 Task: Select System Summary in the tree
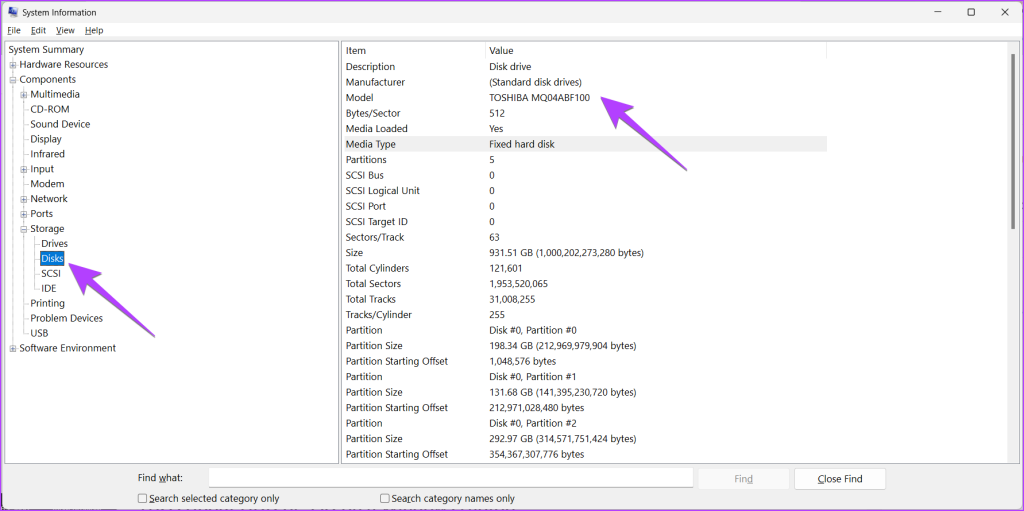(x=46, y=50)
